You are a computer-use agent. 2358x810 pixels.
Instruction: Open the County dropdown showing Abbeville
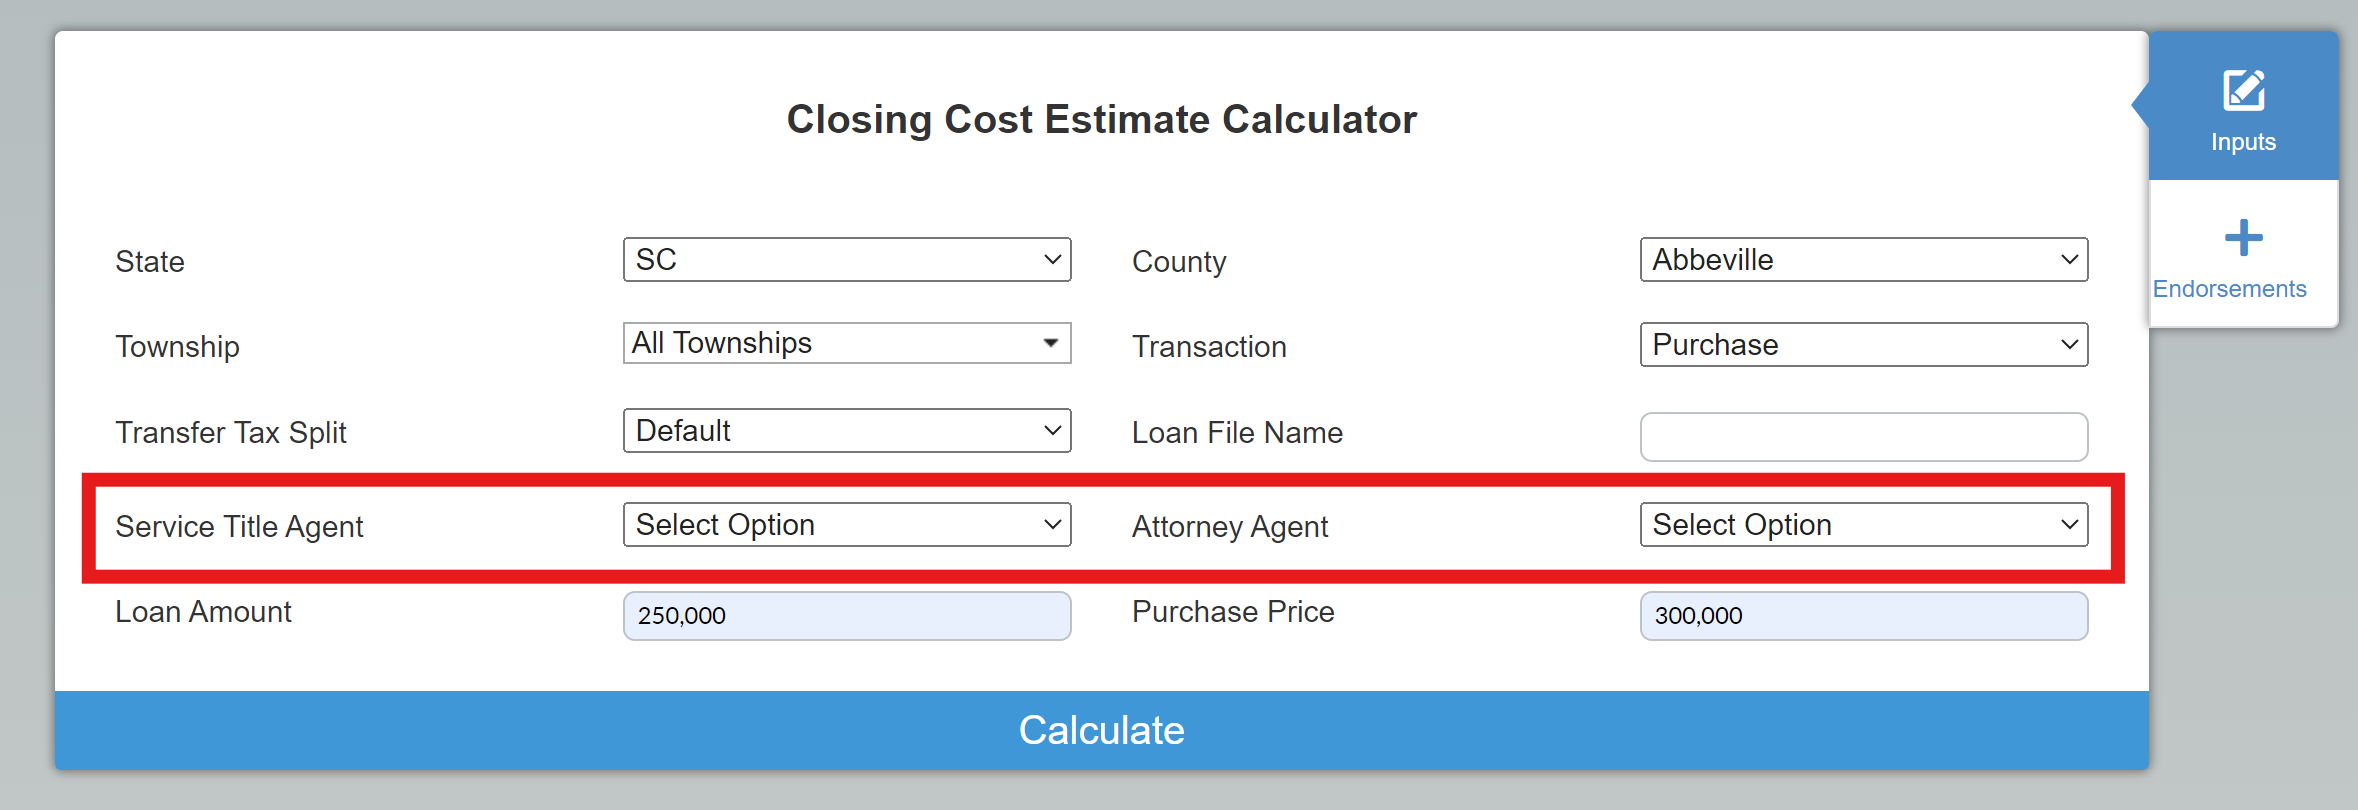pyautogui.click(x=1864, y=260)
